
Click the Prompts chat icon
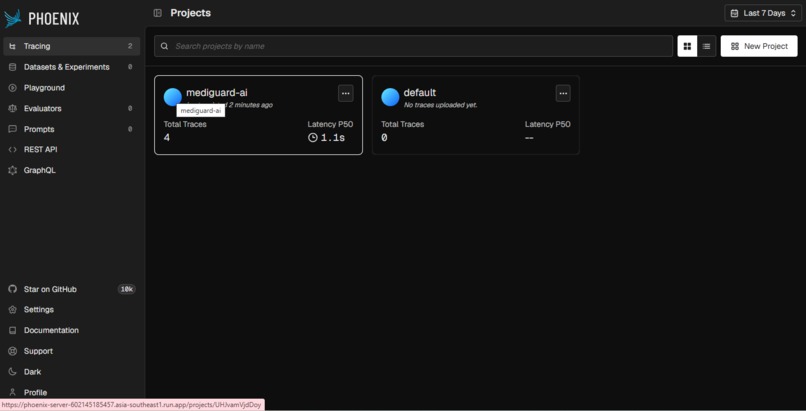(x=13, y=129)
